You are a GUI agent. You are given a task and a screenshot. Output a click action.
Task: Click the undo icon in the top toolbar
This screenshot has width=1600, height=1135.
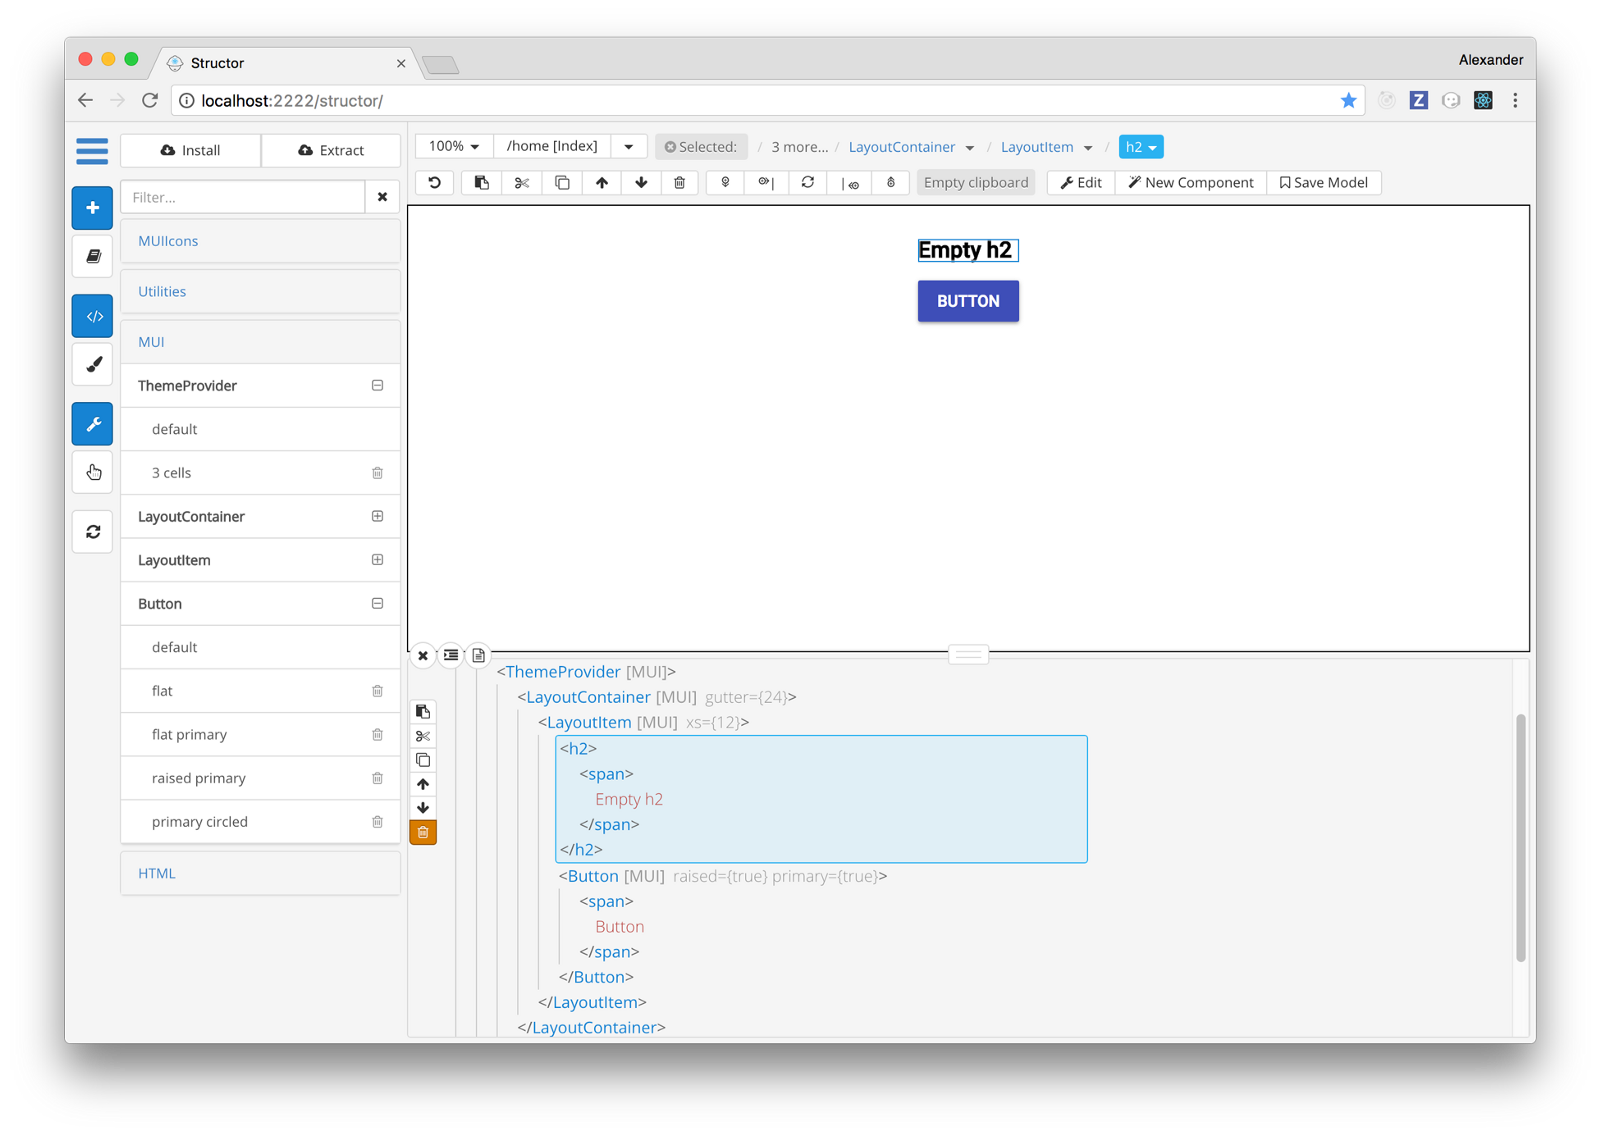(435, 183)
